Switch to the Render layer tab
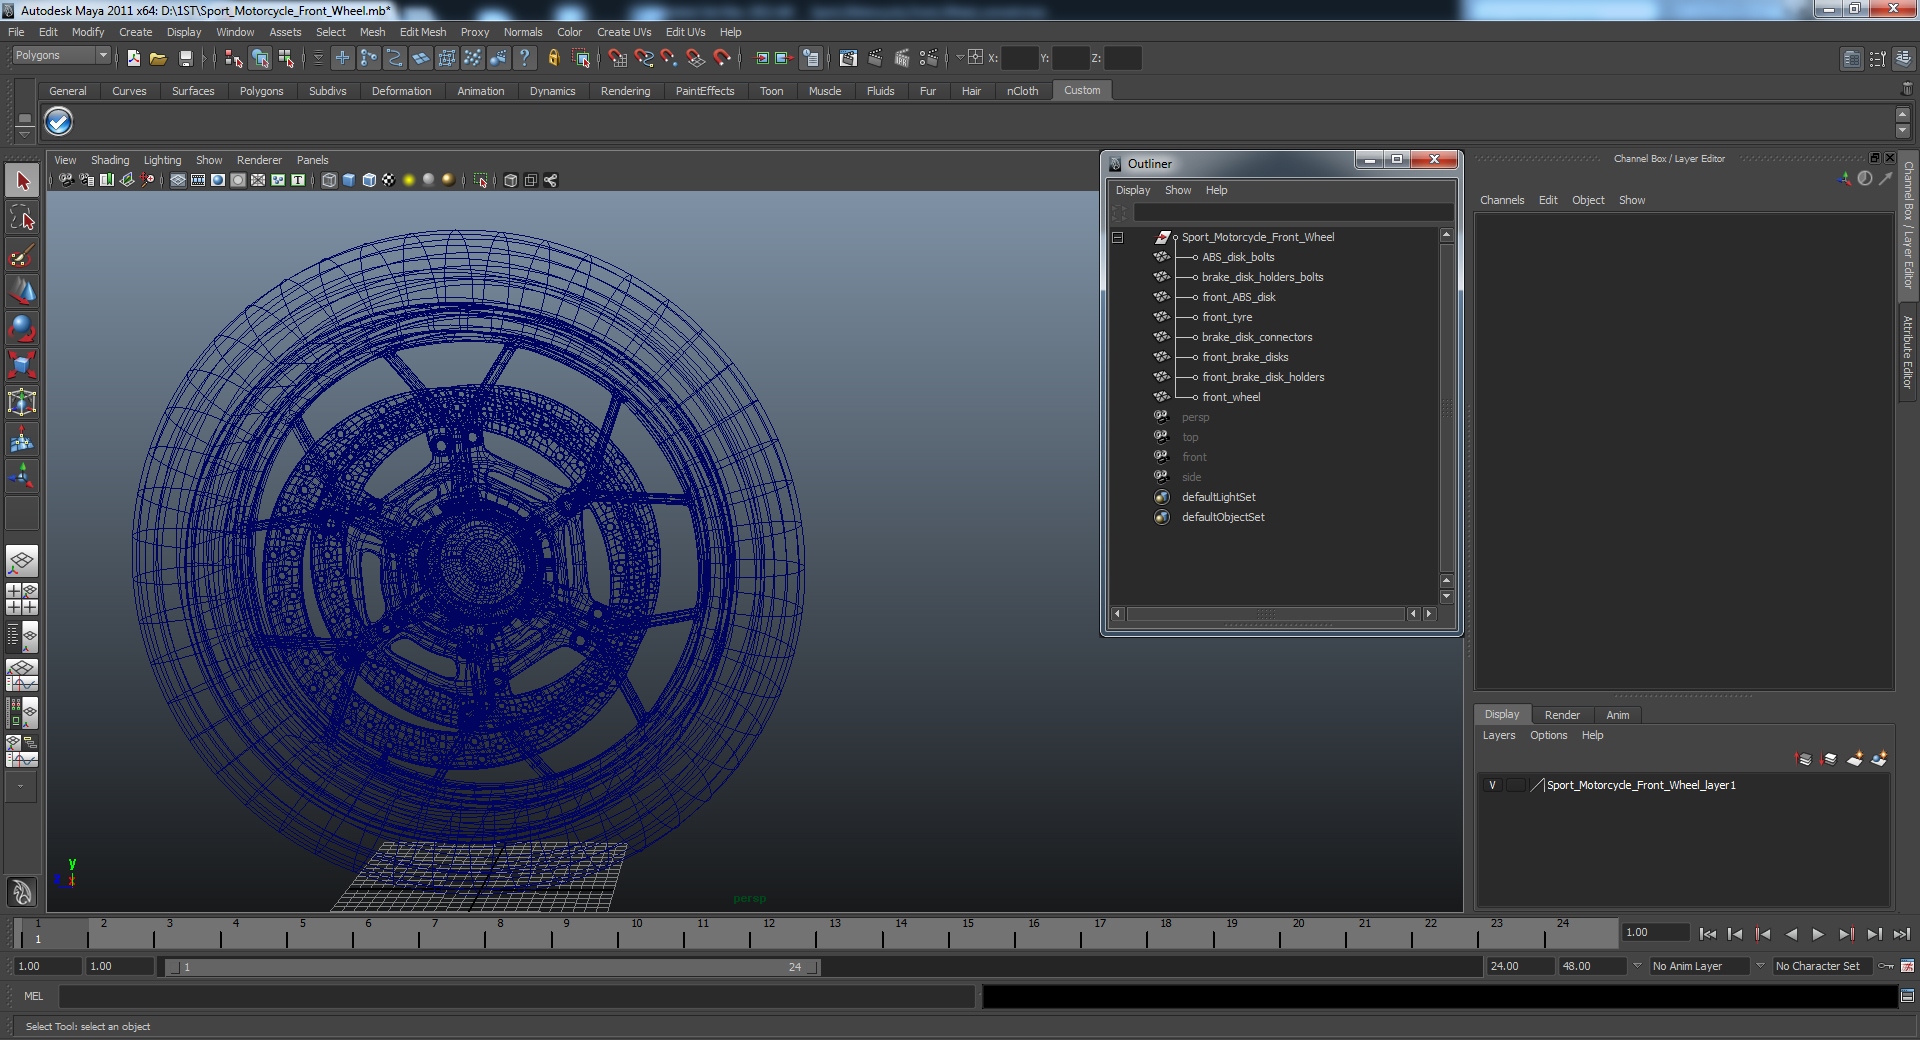The height and width of the screenshot is (1040, 1920). coord(1562,715)
